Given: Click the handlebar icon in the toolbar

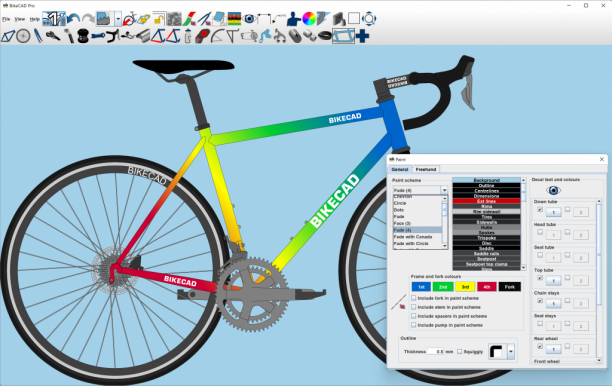Looking at the screenshot, I should 113,36.
